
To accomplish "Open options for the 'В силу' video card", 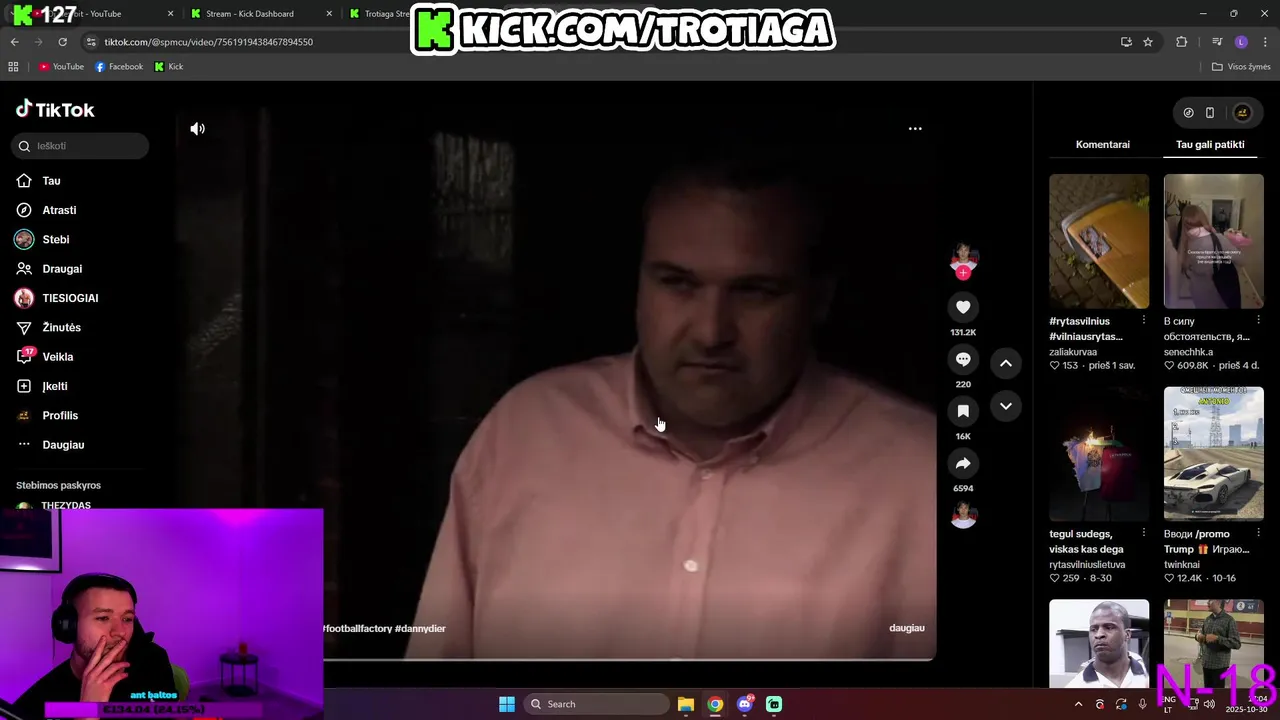I will coord(1258,320).
